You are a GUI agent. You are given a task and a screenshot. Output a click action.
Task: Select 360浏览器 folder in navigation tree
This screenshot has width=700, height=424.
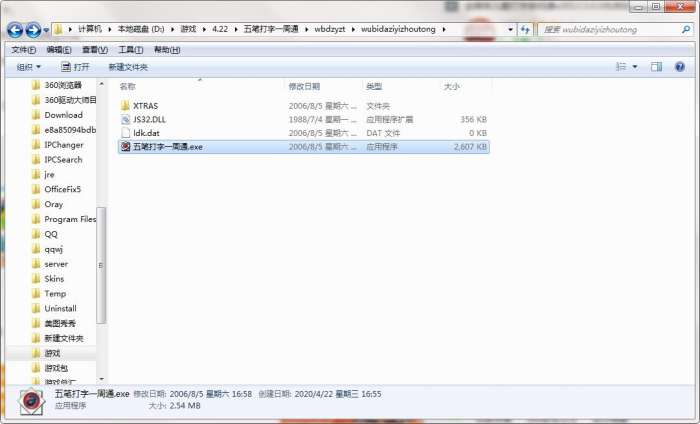click(x=63, y=85)
